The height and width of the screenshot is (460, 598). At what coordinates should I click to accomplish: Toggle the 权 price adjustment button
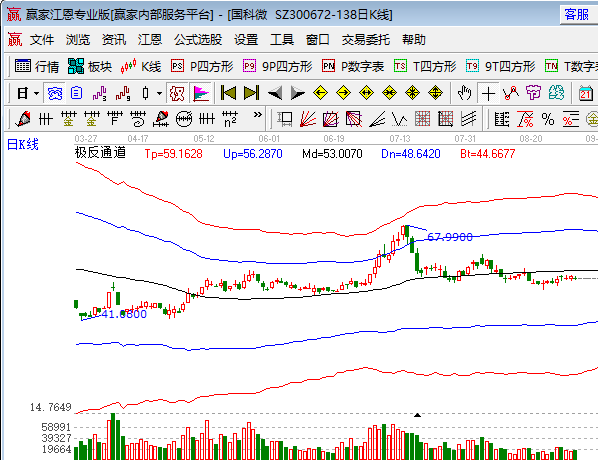pos(177,93)
